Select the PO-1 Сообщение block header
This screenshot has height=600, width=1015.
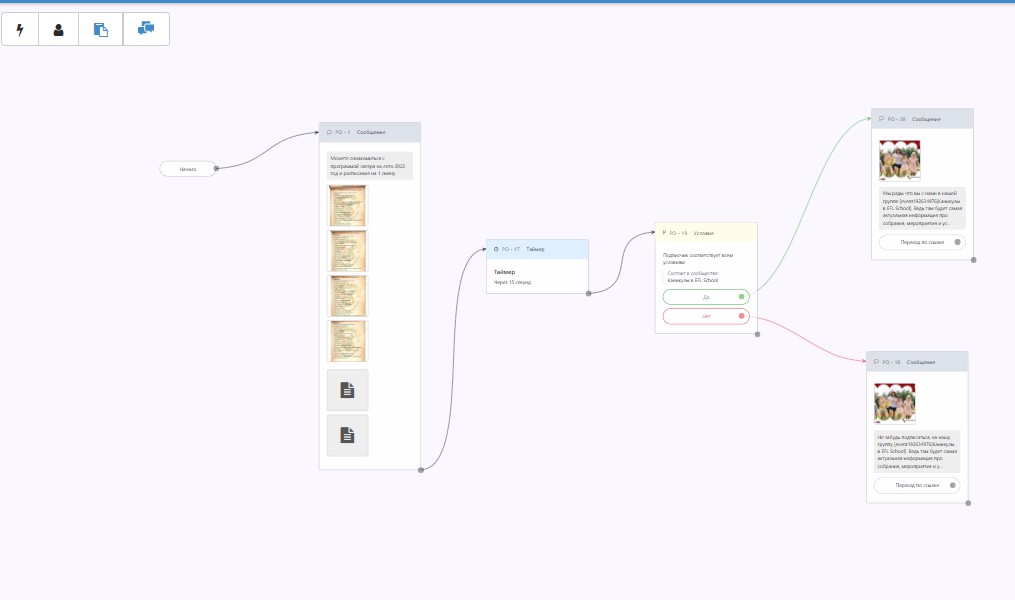[370, 132]
